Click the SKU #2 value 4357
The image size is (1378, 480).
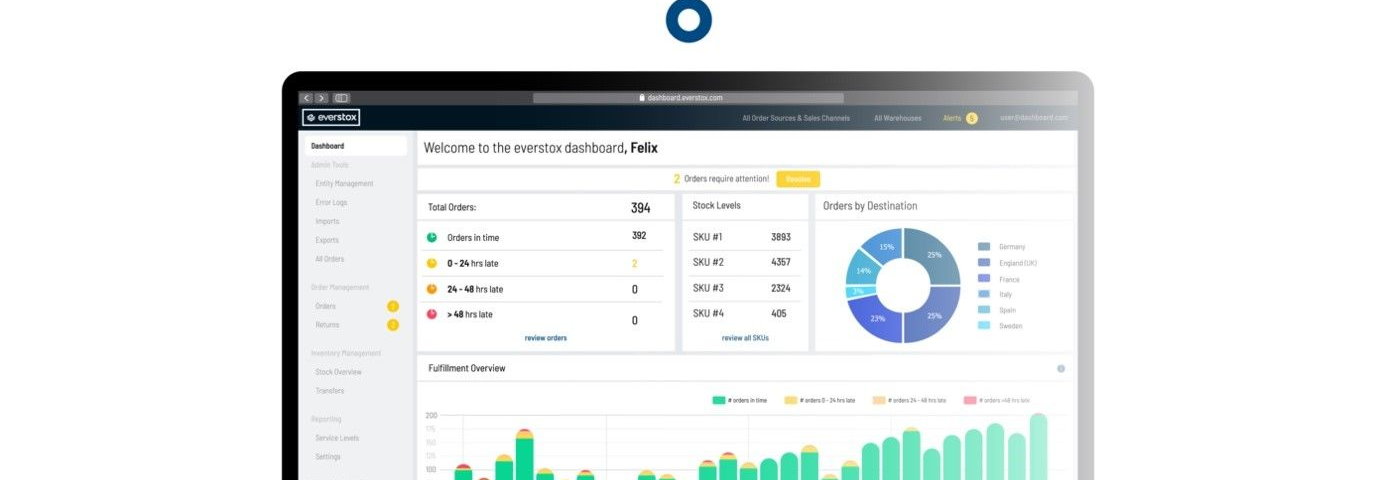pos(781,262)
